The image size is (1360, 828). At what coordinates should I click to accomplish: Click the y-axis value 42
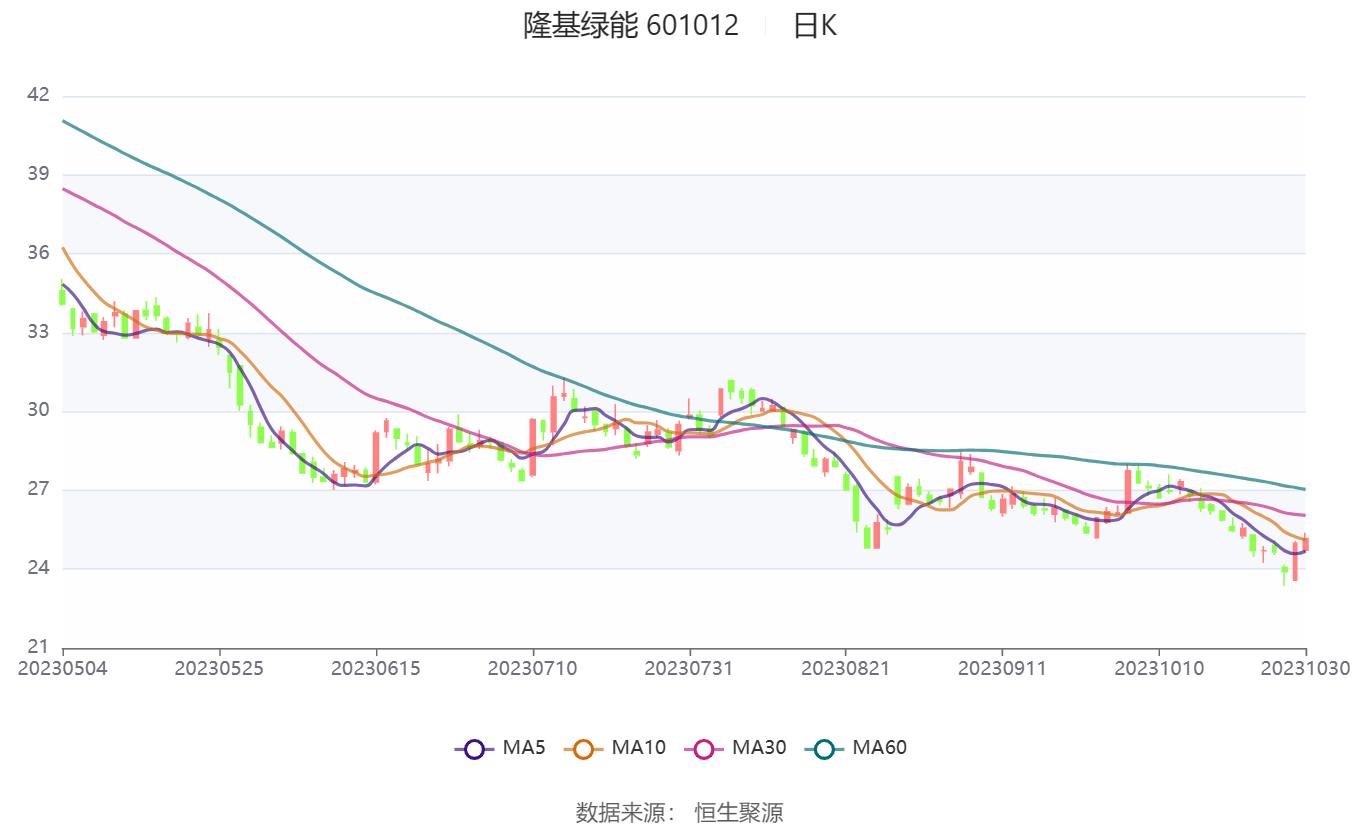[38, 95]
